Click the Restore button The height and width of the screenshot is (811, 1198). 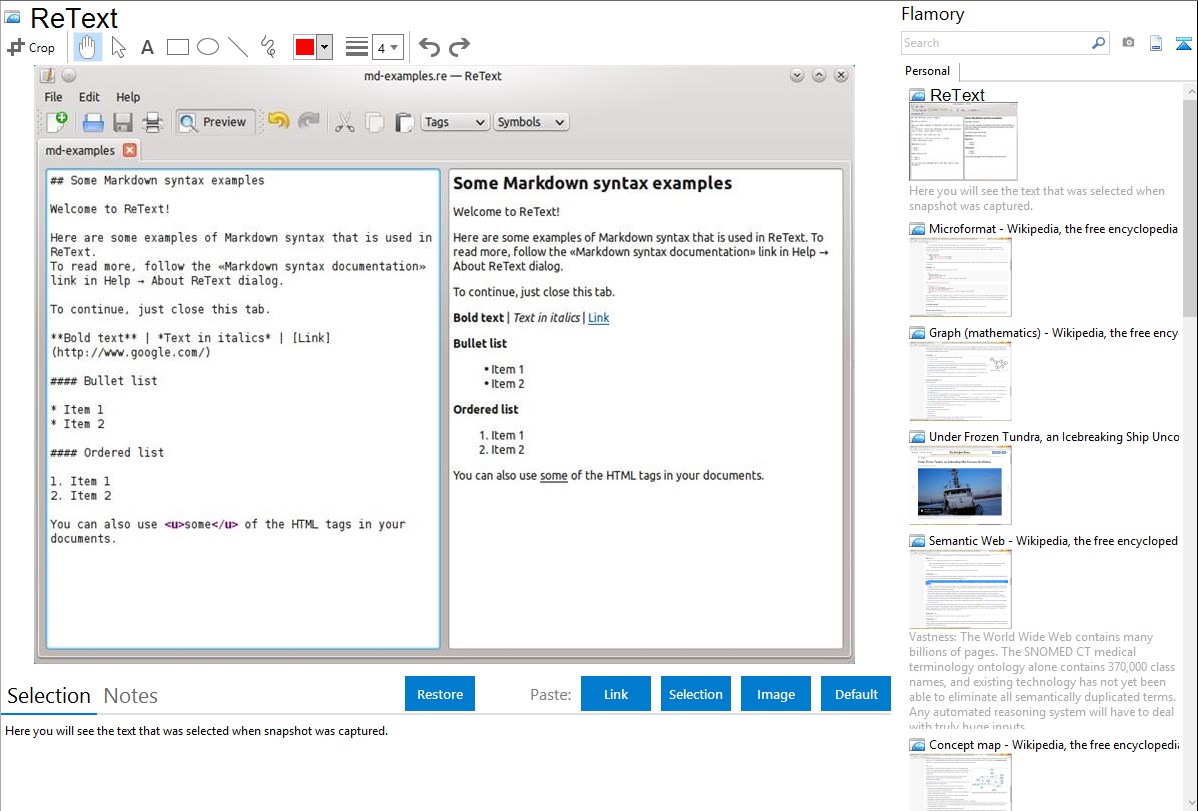coord(440,694)
